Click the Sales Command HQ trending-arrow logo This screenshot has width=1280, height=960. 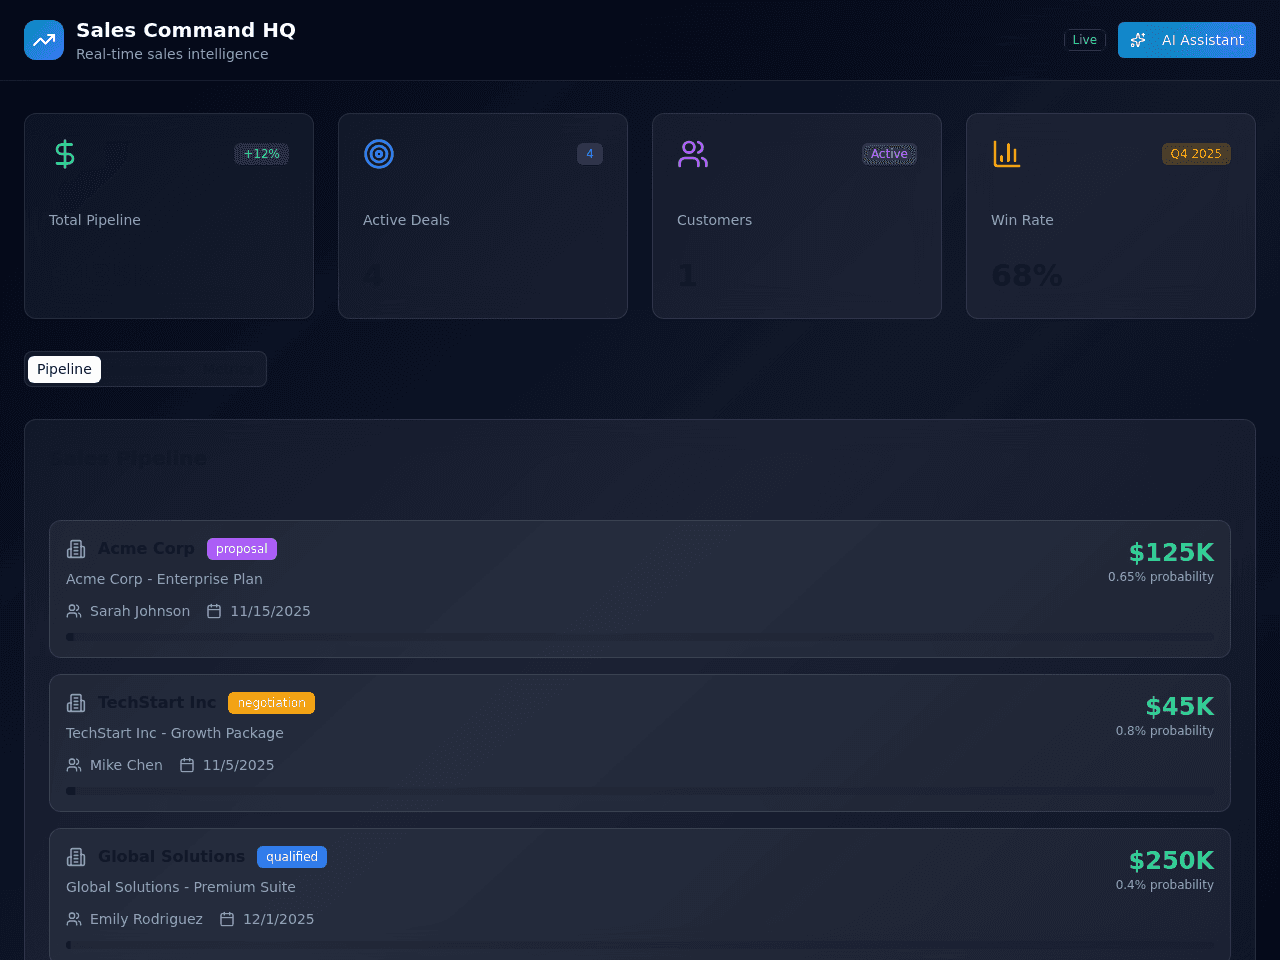click(44, 40)
